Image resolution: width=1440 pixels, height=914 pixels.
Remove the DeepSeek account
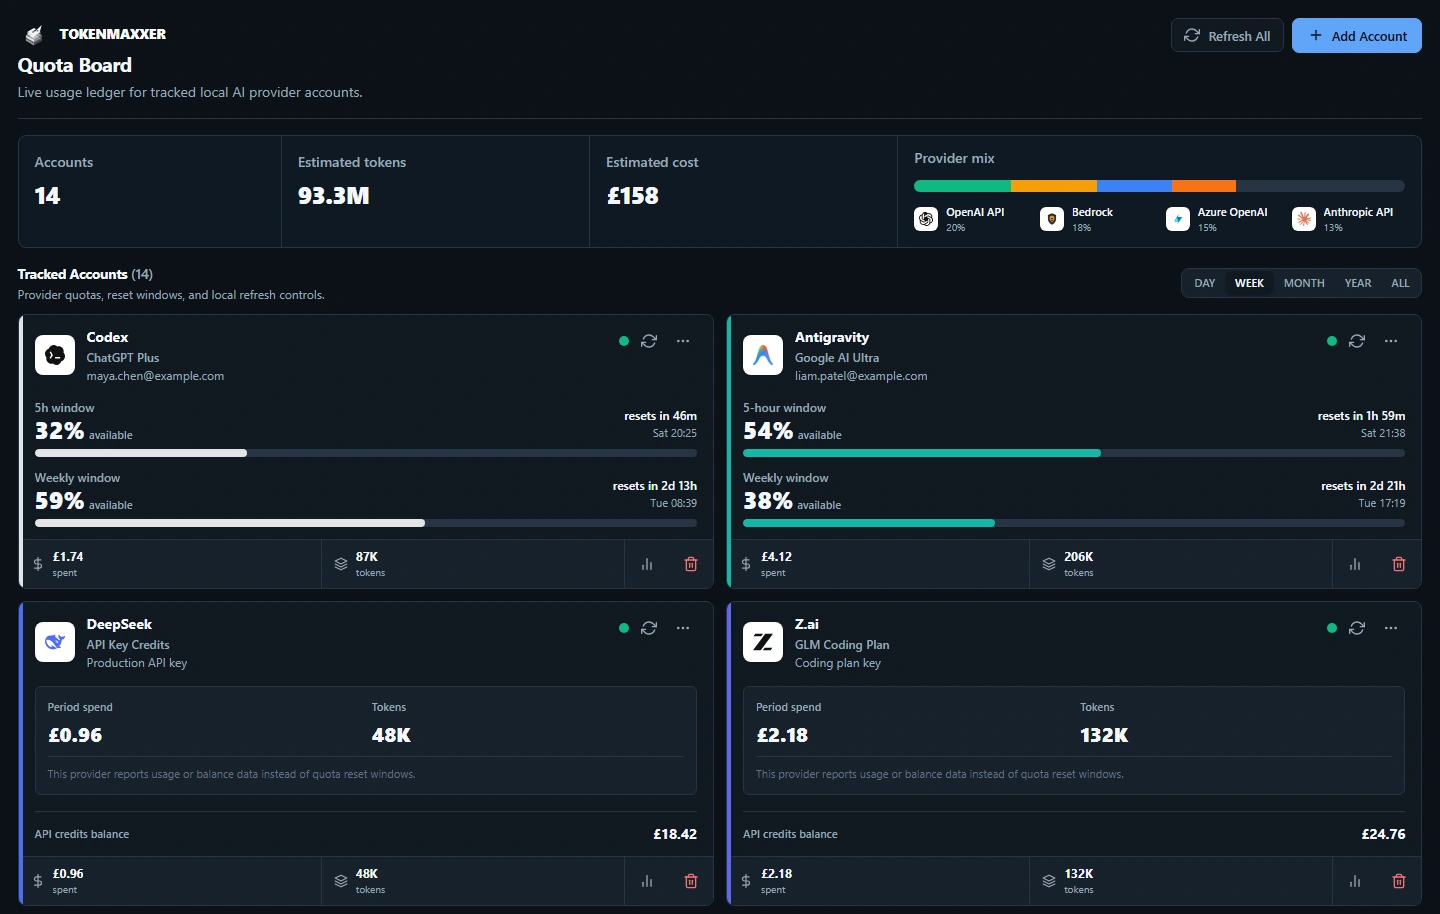pyautogui.click(x=691, y=881)
